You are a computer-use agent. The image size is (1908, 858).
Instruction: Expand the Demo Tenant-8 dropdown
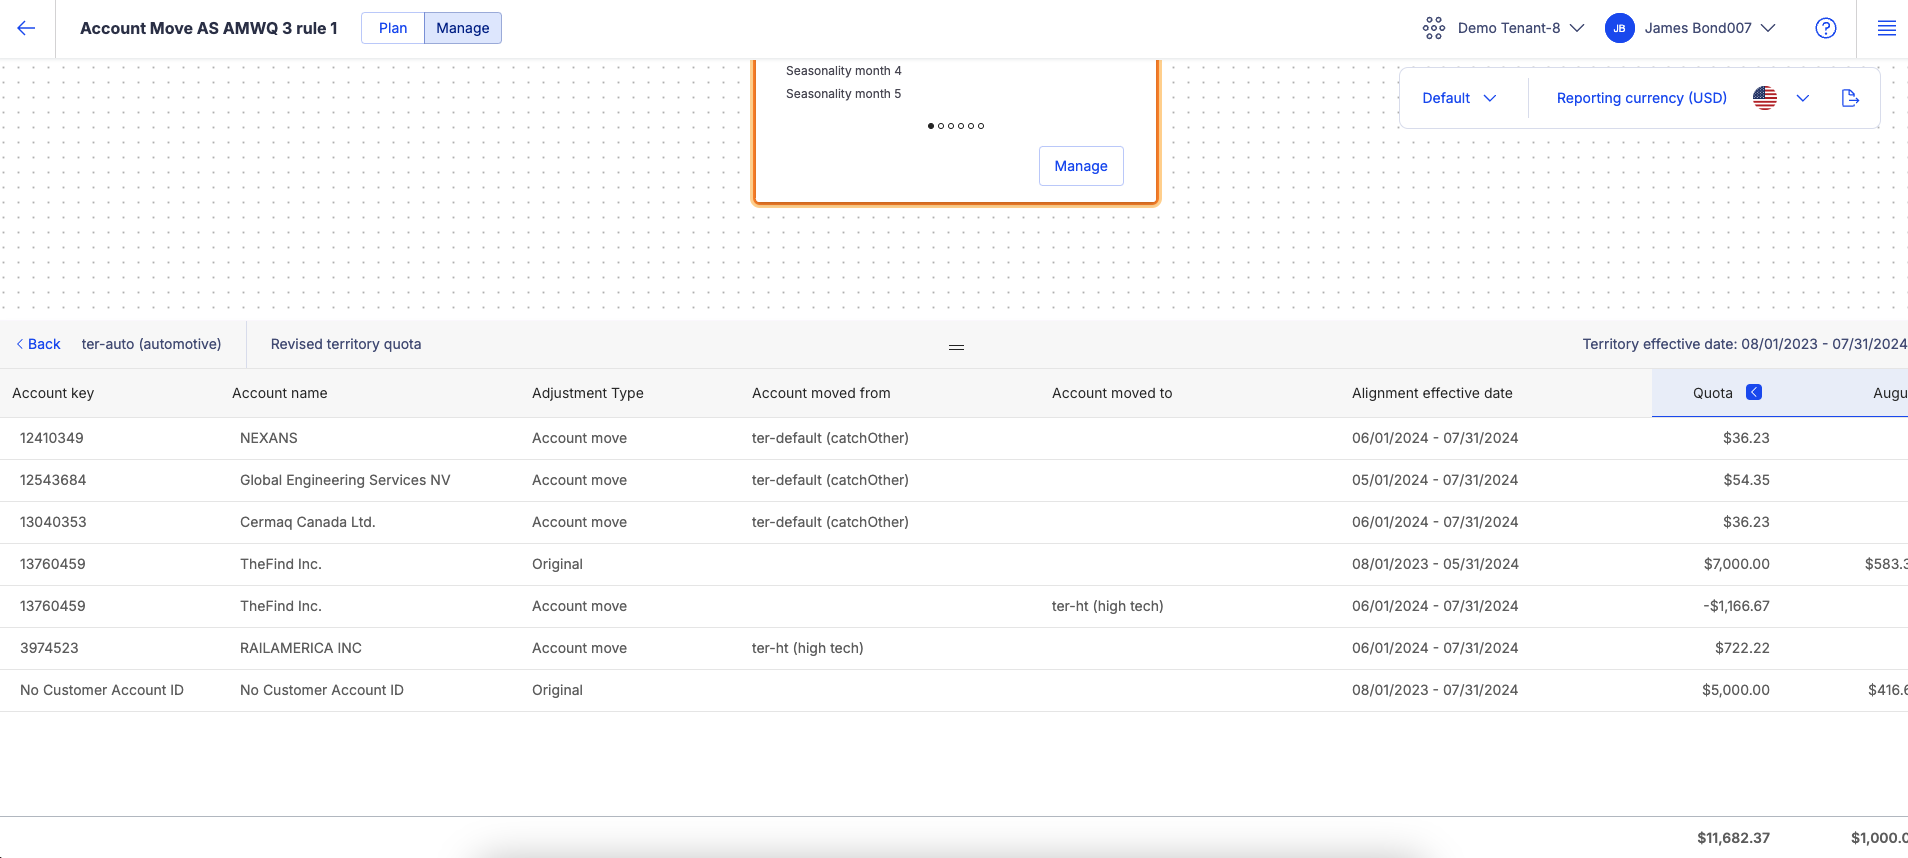pos(1577,28)
